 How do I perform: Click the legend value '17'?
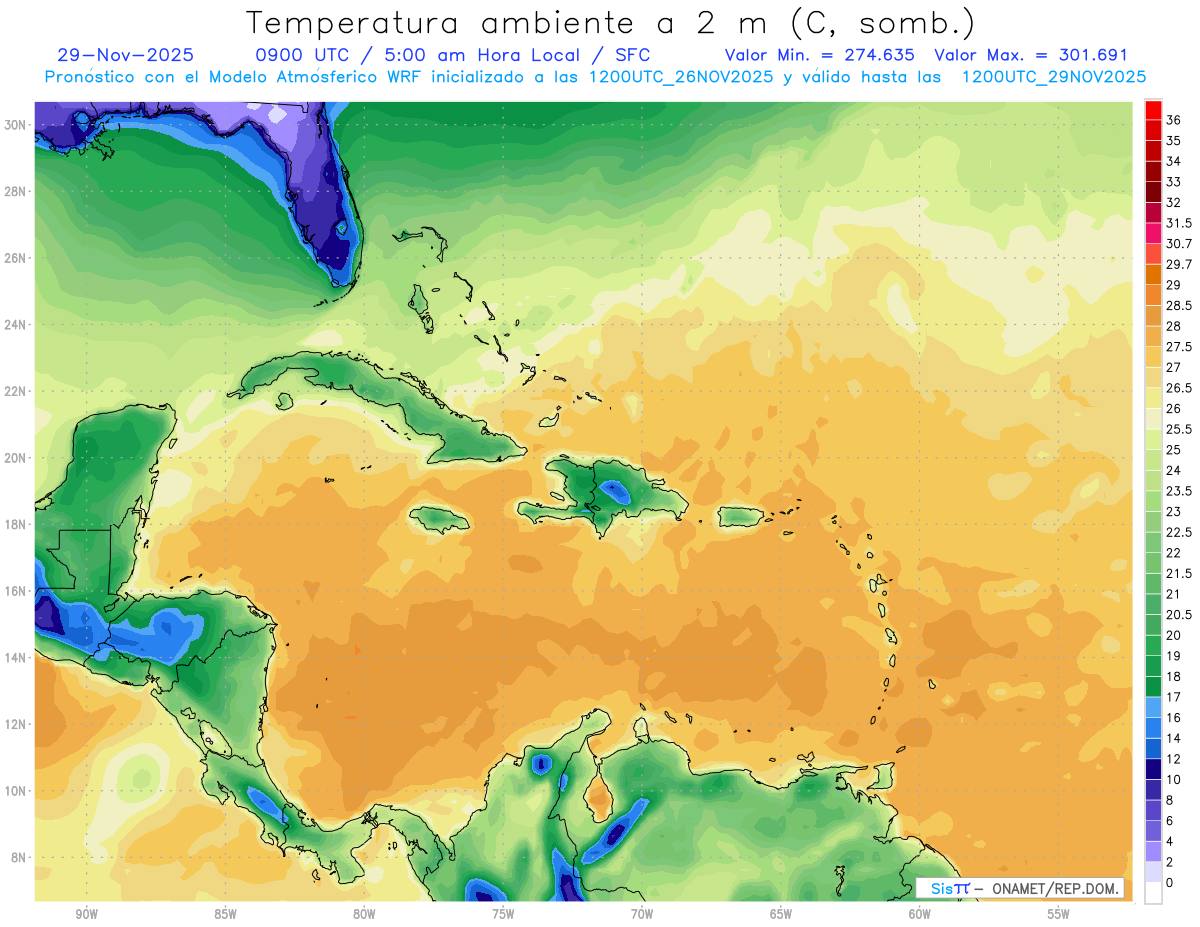coord(1173,697)
